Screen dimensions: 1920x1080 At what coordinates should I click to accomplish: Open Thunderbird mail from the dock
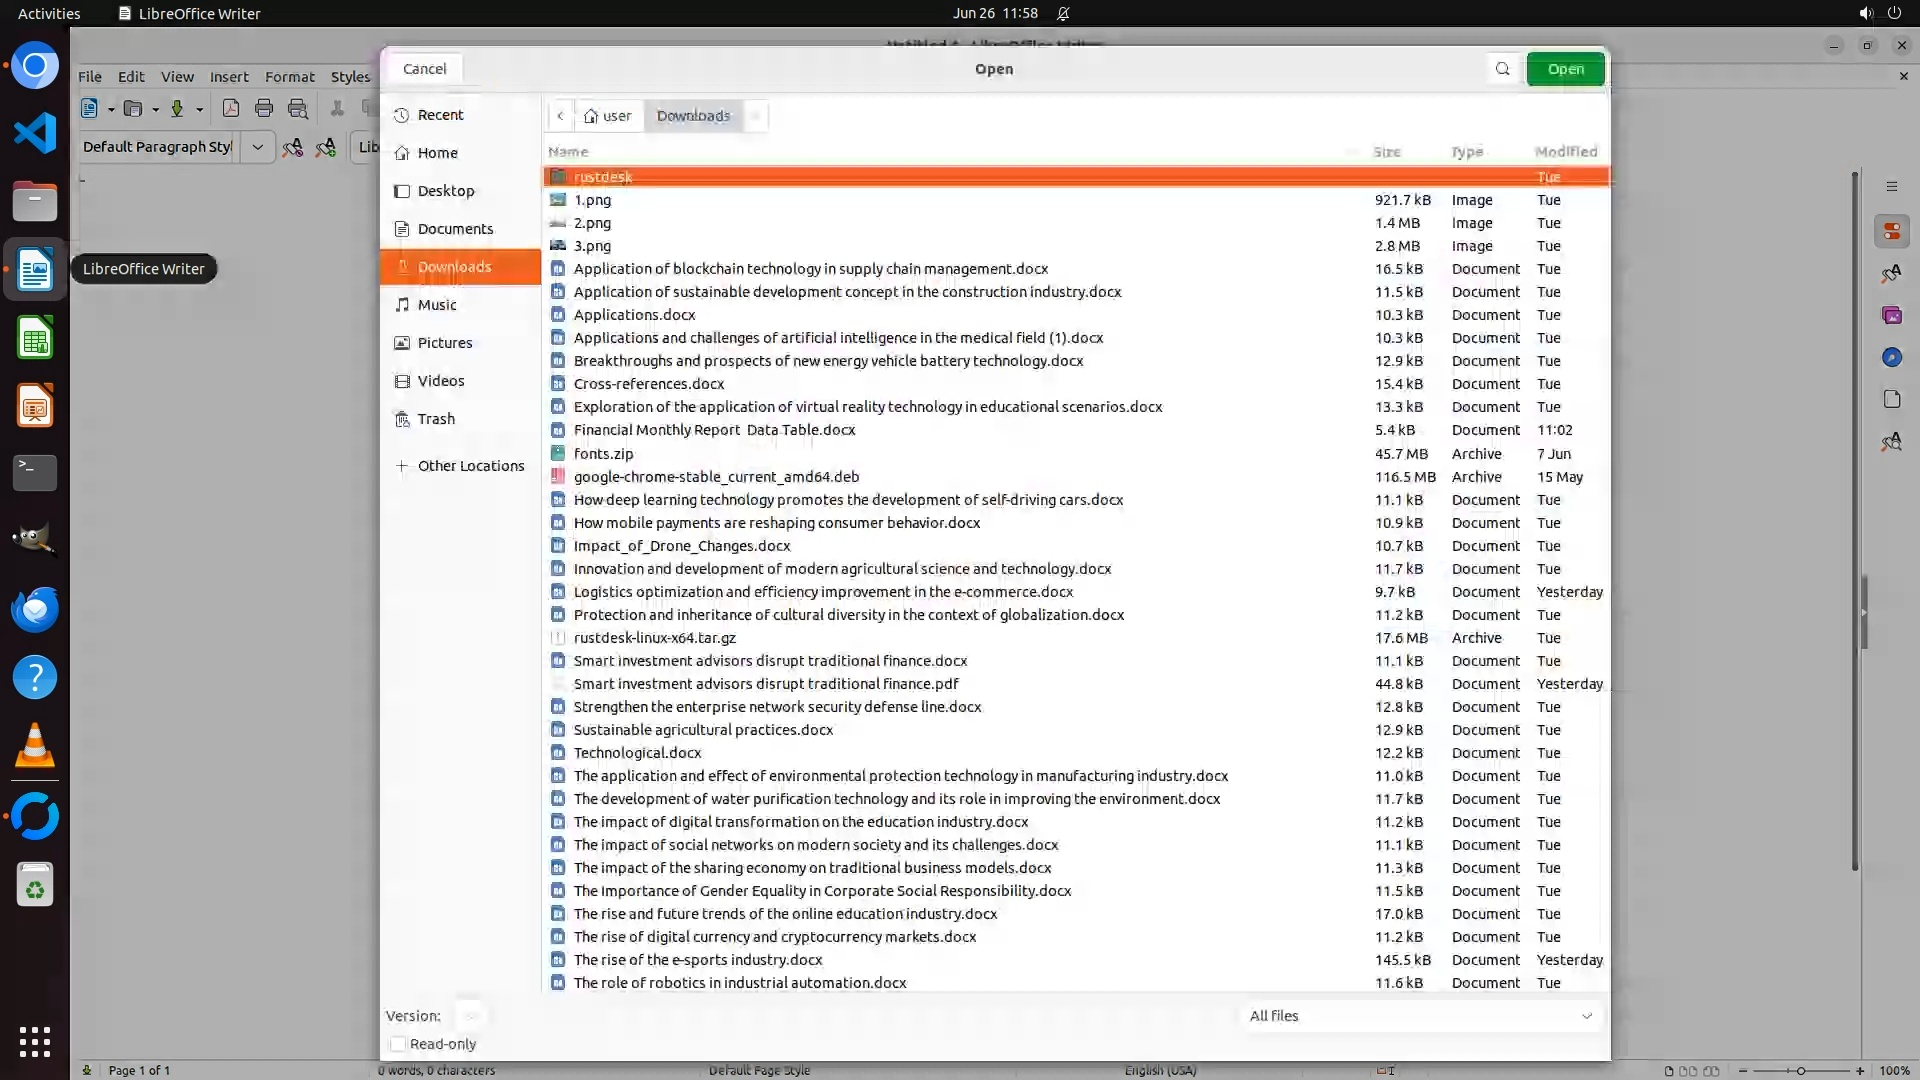coord(35,610)
